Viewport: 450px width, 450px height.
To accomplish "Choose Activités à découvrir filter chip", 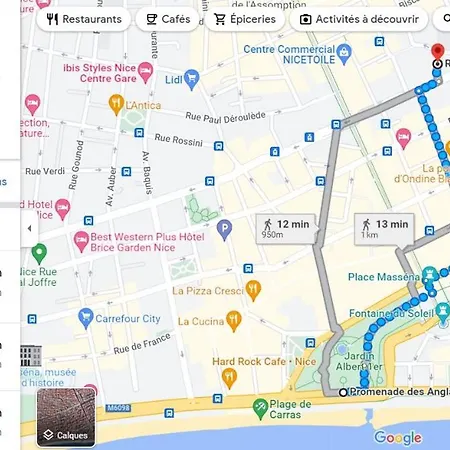I will (x=359, y=19).
